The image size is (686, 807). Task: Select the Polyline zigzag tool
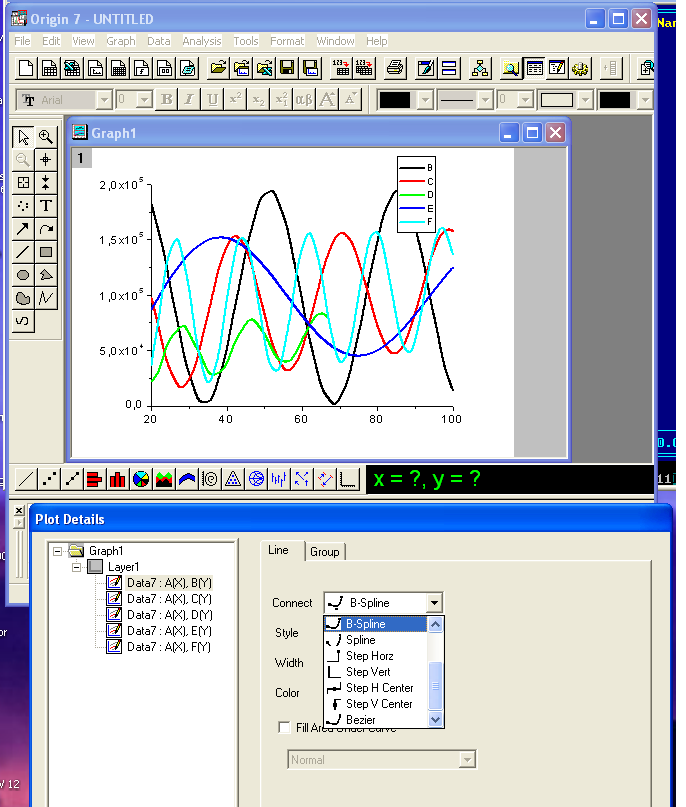(46, 298)
